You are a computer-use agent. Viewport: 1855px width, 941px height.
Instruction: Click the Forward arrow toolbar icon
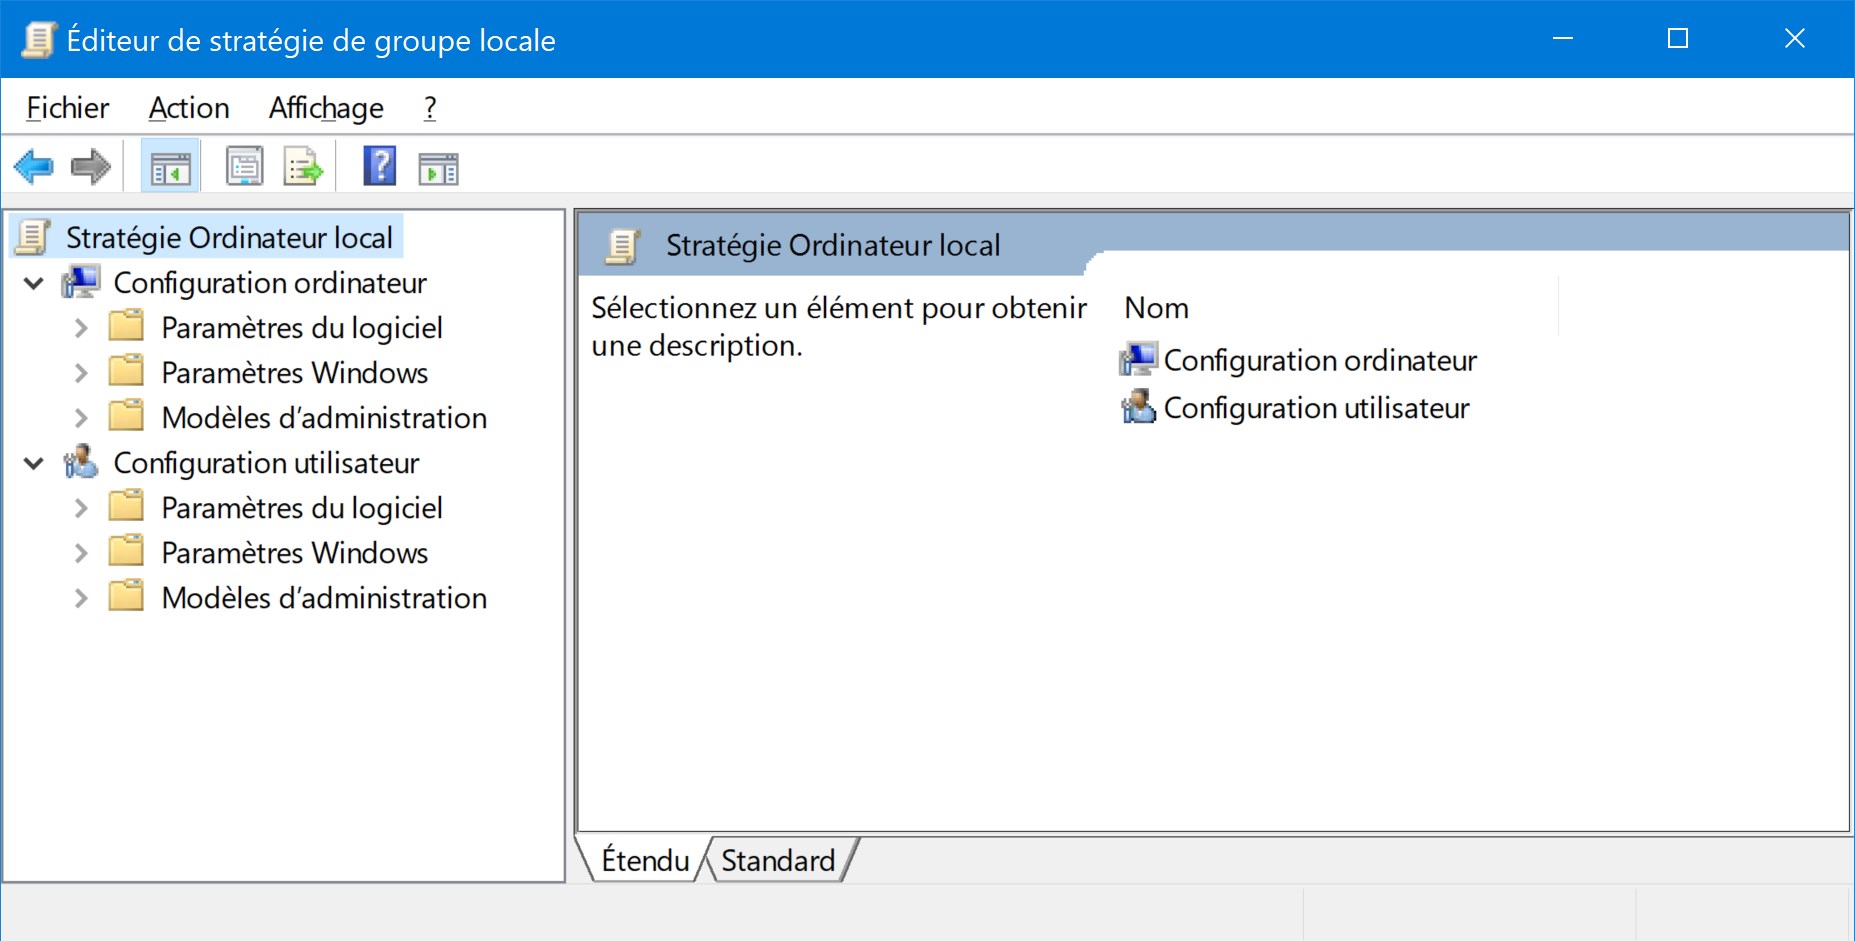point(91,167)
